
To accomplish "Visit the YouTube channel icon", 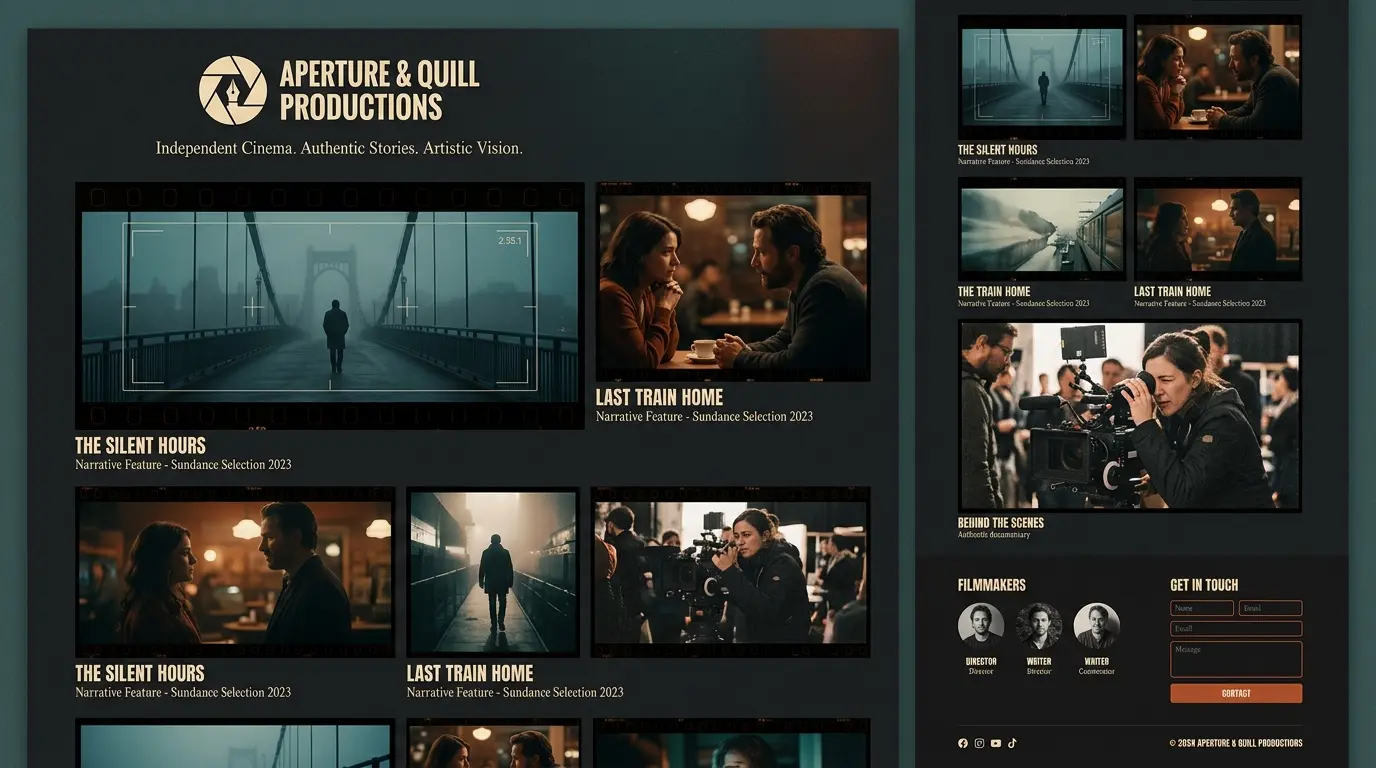I will (x=996, y=743).
